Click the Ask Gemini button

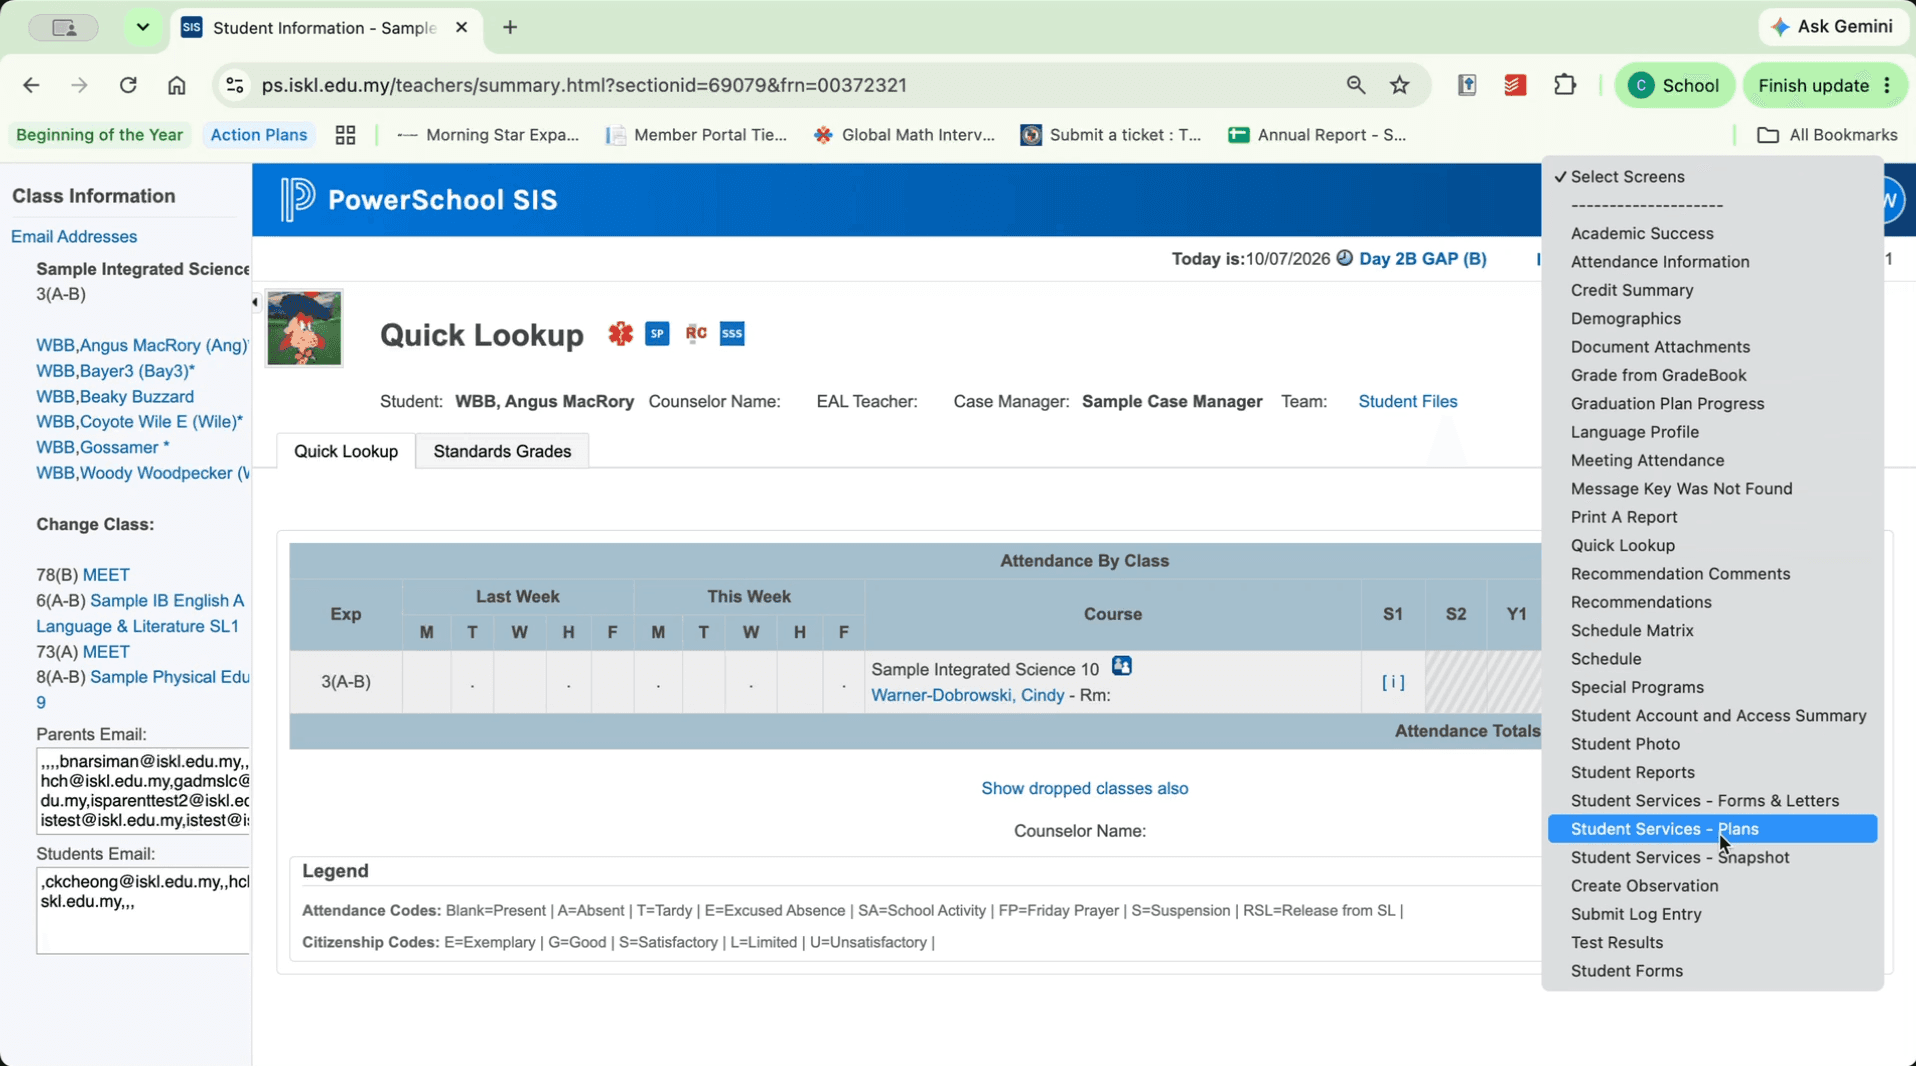click(1832, 27)
